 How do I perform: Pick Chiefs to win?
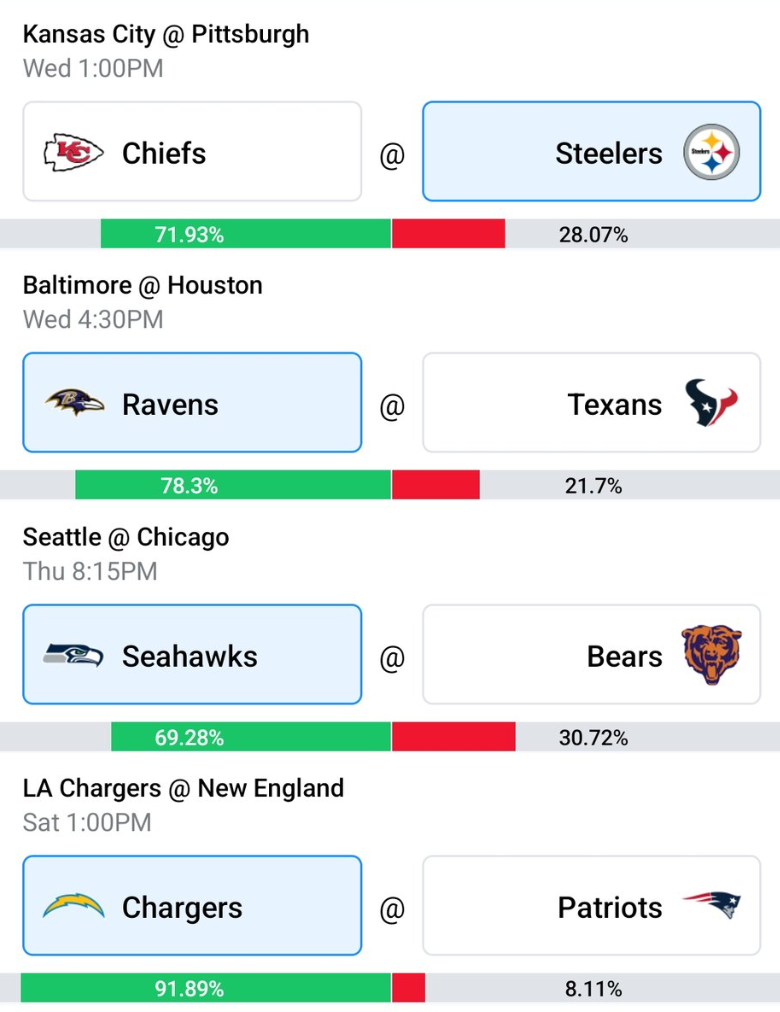tap(192, 152)
